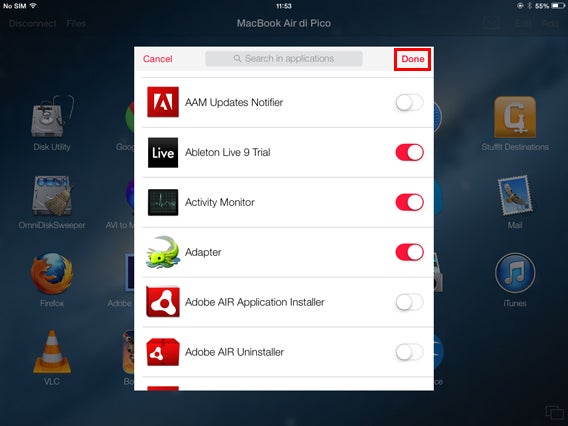Tap the Ableton Live 9 Trial label

(227, 152)
